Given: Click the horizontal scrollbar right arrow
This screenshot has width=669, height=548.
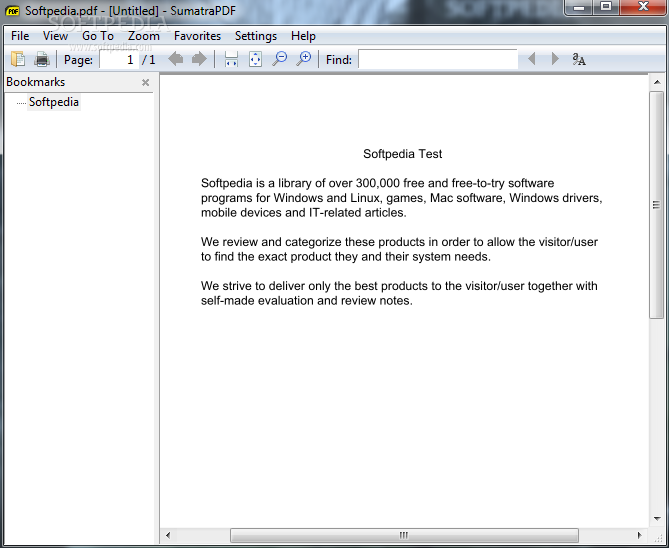Looking at the screenshot, I should point(639,535).
